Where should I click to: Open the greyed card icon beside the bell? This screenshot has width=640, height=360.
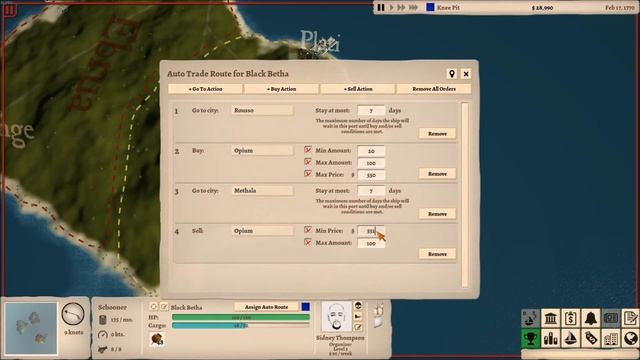point(611,318)
